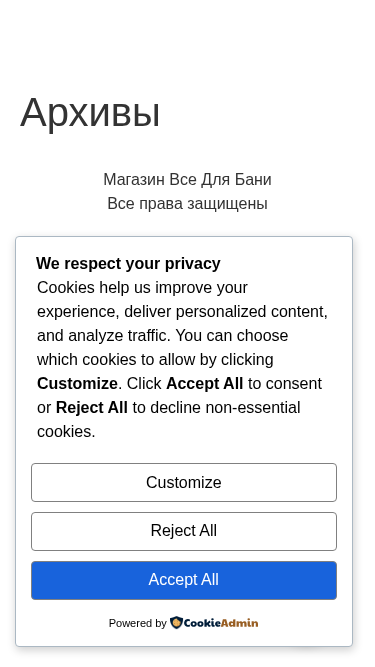Click the Магазин Все Для Бани text
375x667 pixels.
coord(187,180)
